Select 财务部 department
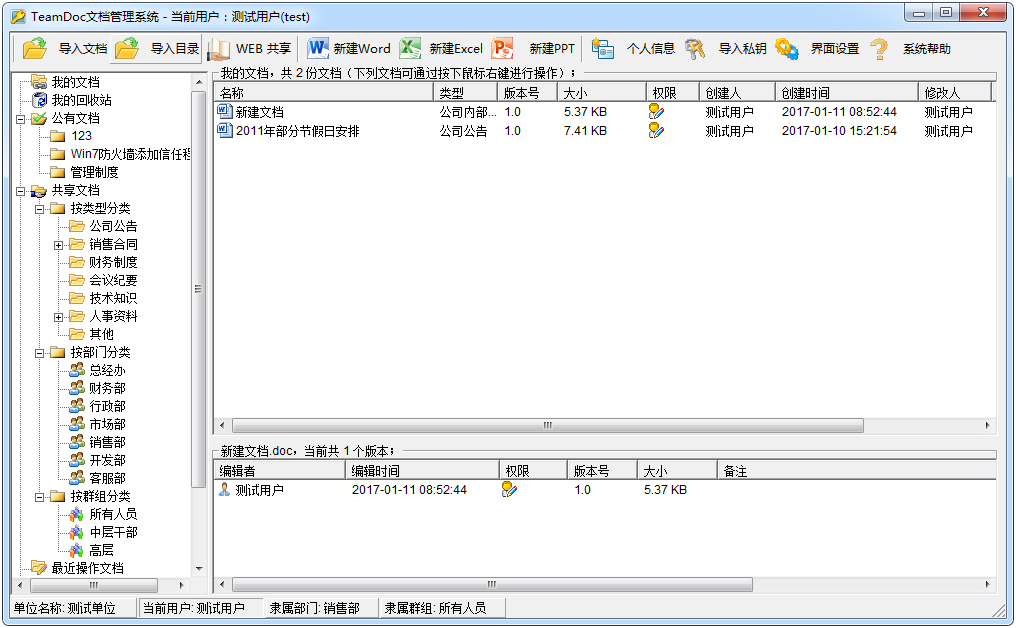Screen dimensions: 1016x628 tap(108, 388)
